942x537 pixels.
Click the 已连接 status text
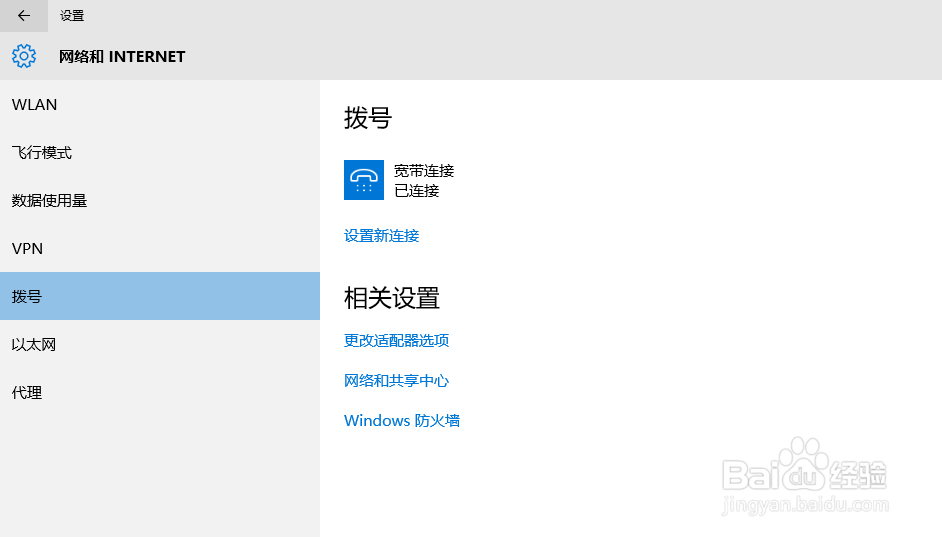pos(416,190)
